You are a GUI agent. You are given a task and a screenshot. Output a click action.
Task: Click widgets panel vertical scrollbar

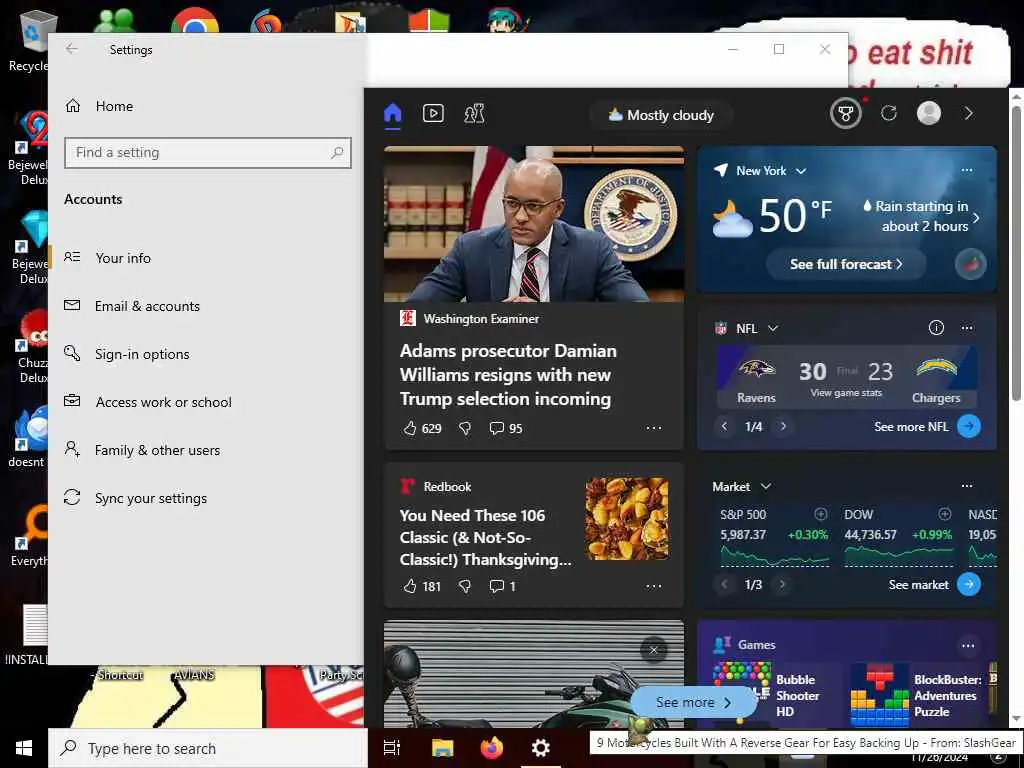pyautogui.click(x=1016, y=252)
